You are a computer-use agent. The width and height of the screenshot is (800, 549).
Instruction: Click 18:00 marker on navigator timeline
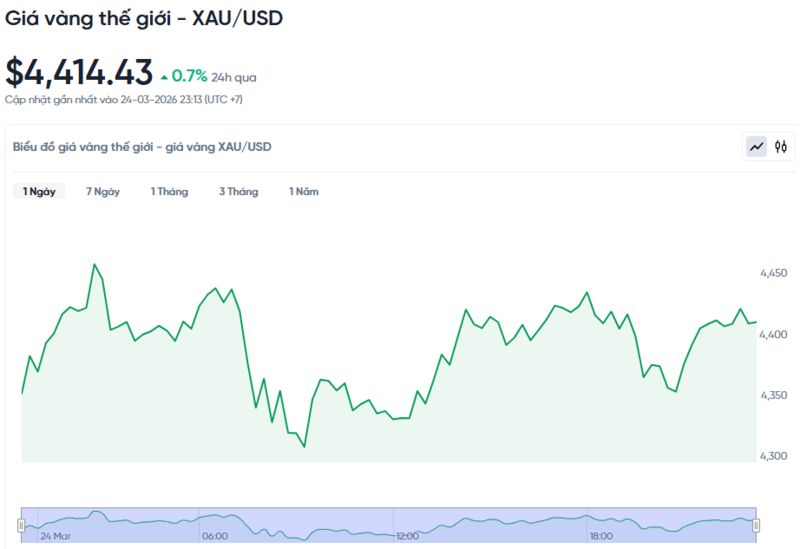pos(601,536)
